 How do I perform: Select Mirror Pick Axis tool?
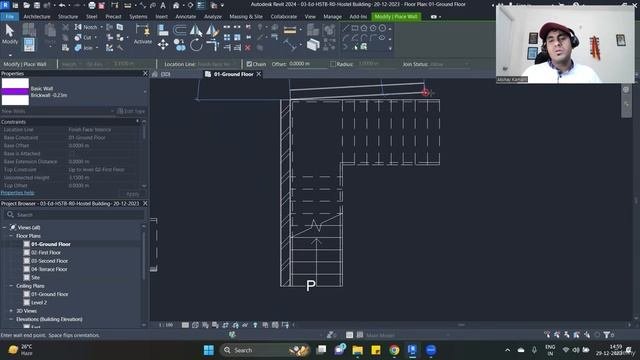click(x=196, y=30)
